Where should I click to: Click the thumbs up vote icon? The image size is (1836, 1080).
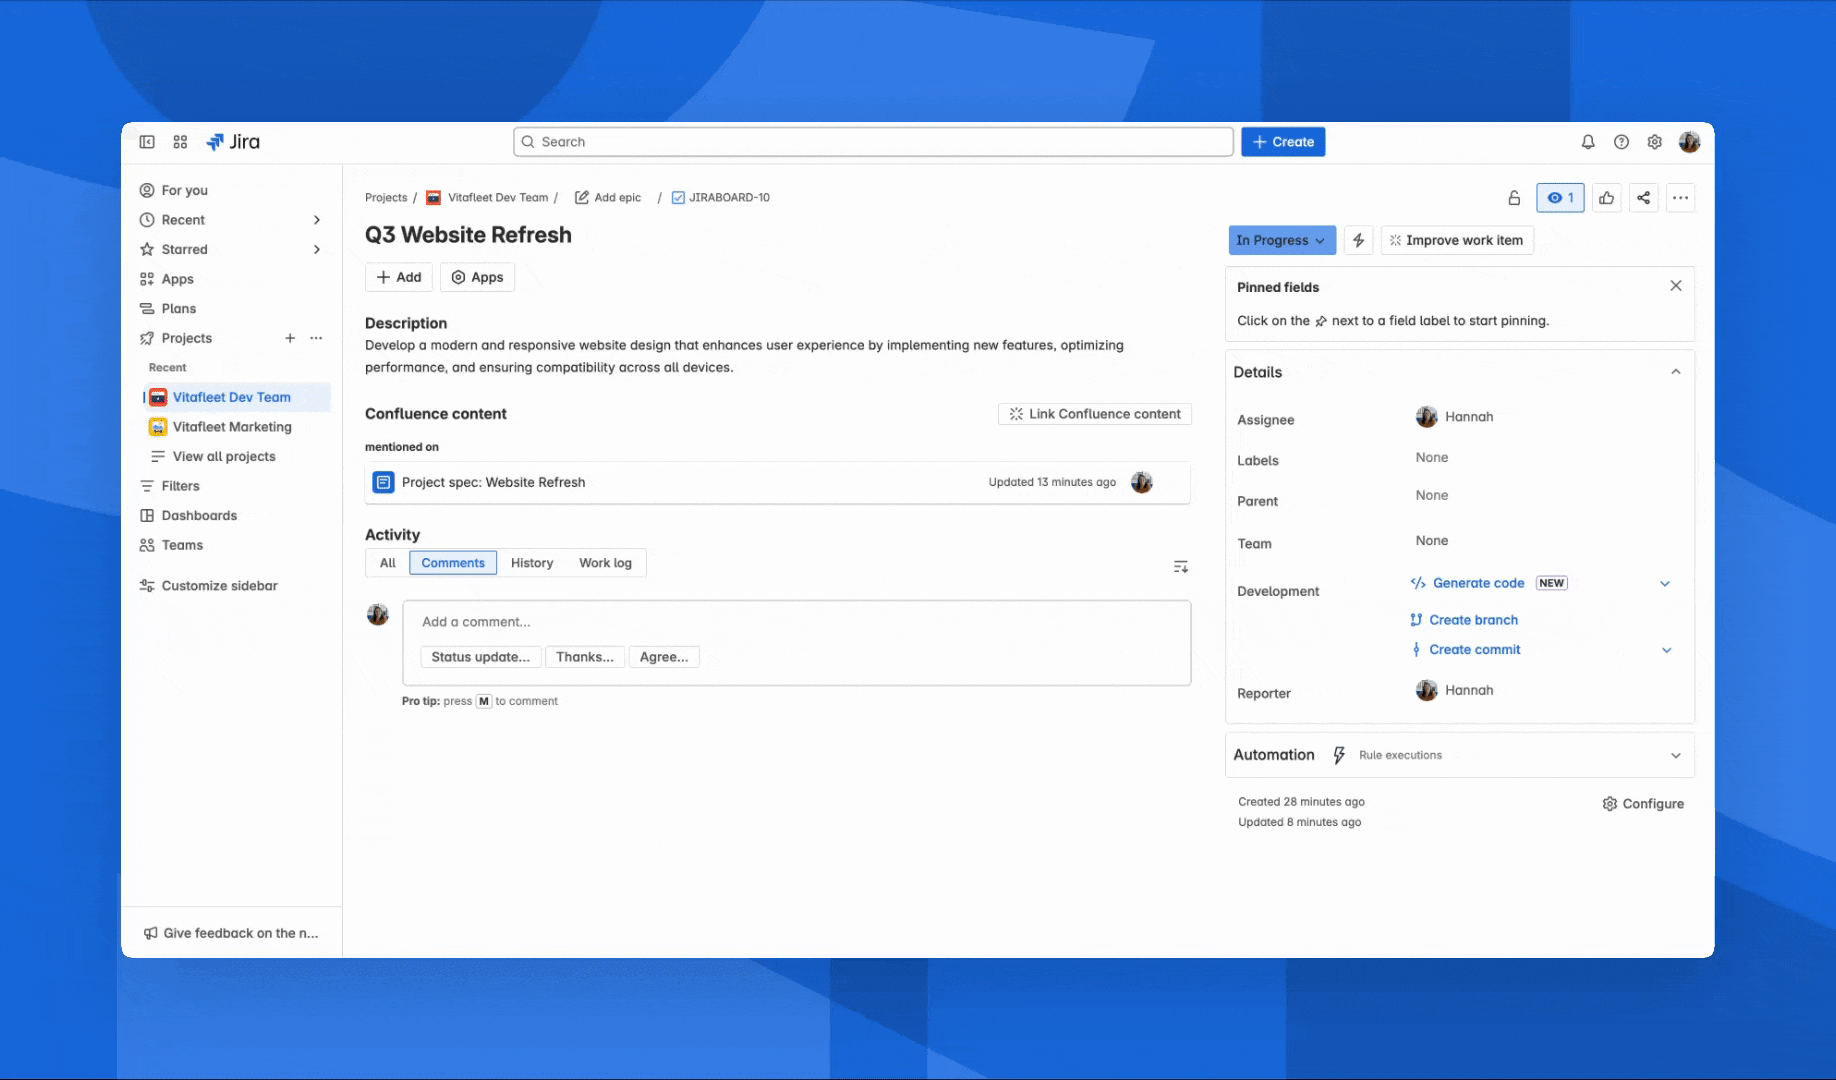[x=1606, y=198]
